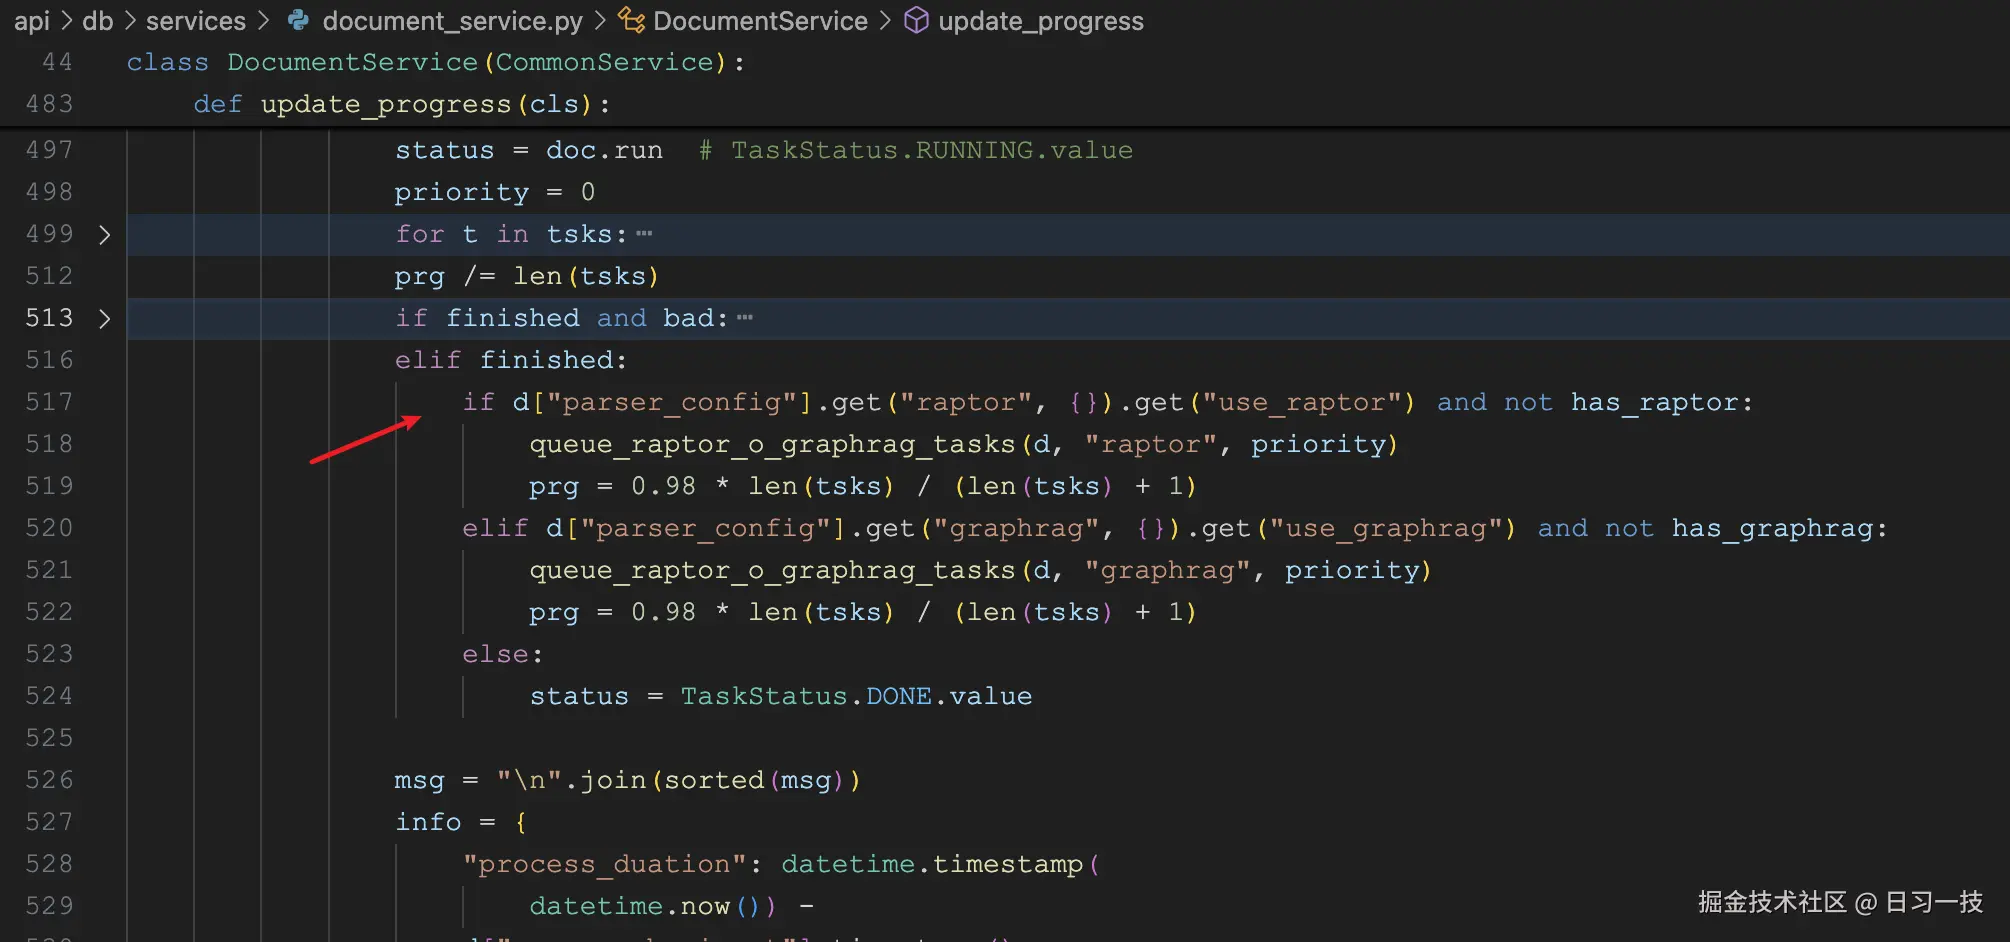Expand the collapsed block on line 513
2010x942 pixels.
pos(104,318)
